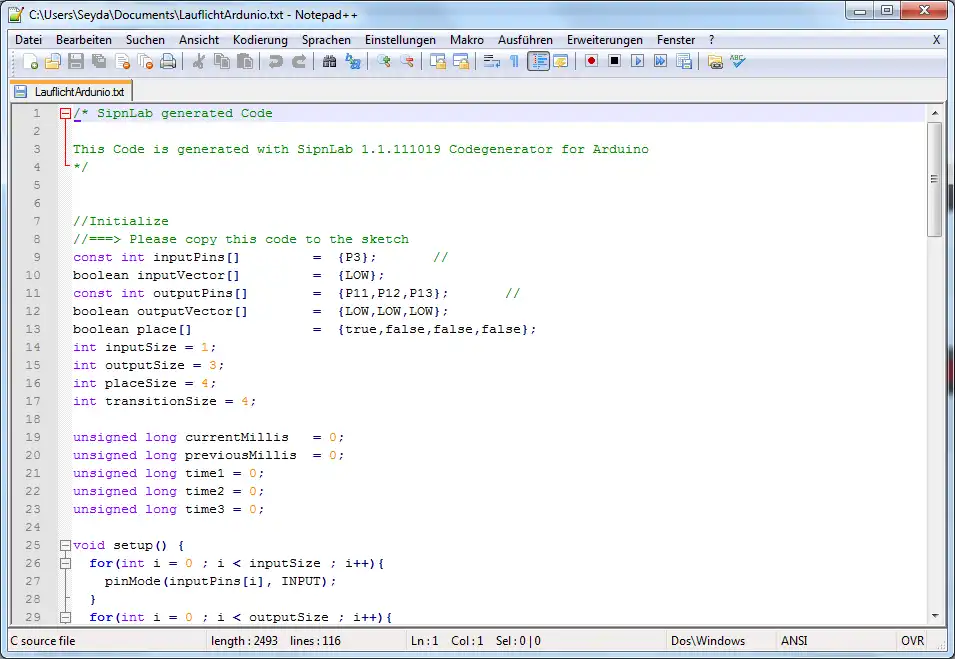Zoom in using the magnifier plus icon
955x659 pixels.
pyautogui.click(x=383, y=62)
